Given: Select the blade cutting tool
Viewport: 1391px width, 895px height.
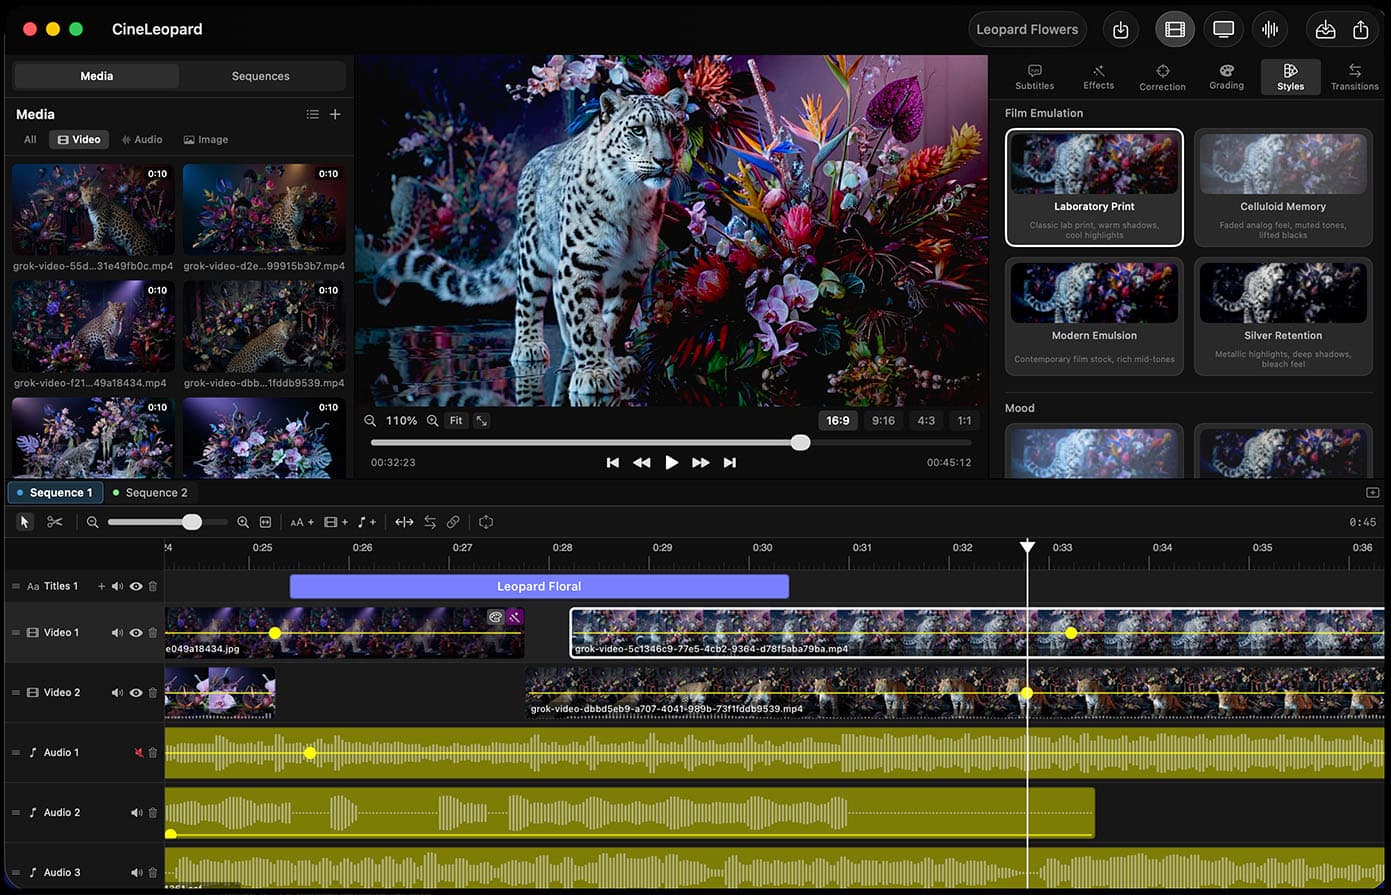Looking at the screenshot, I should point(55,521).
